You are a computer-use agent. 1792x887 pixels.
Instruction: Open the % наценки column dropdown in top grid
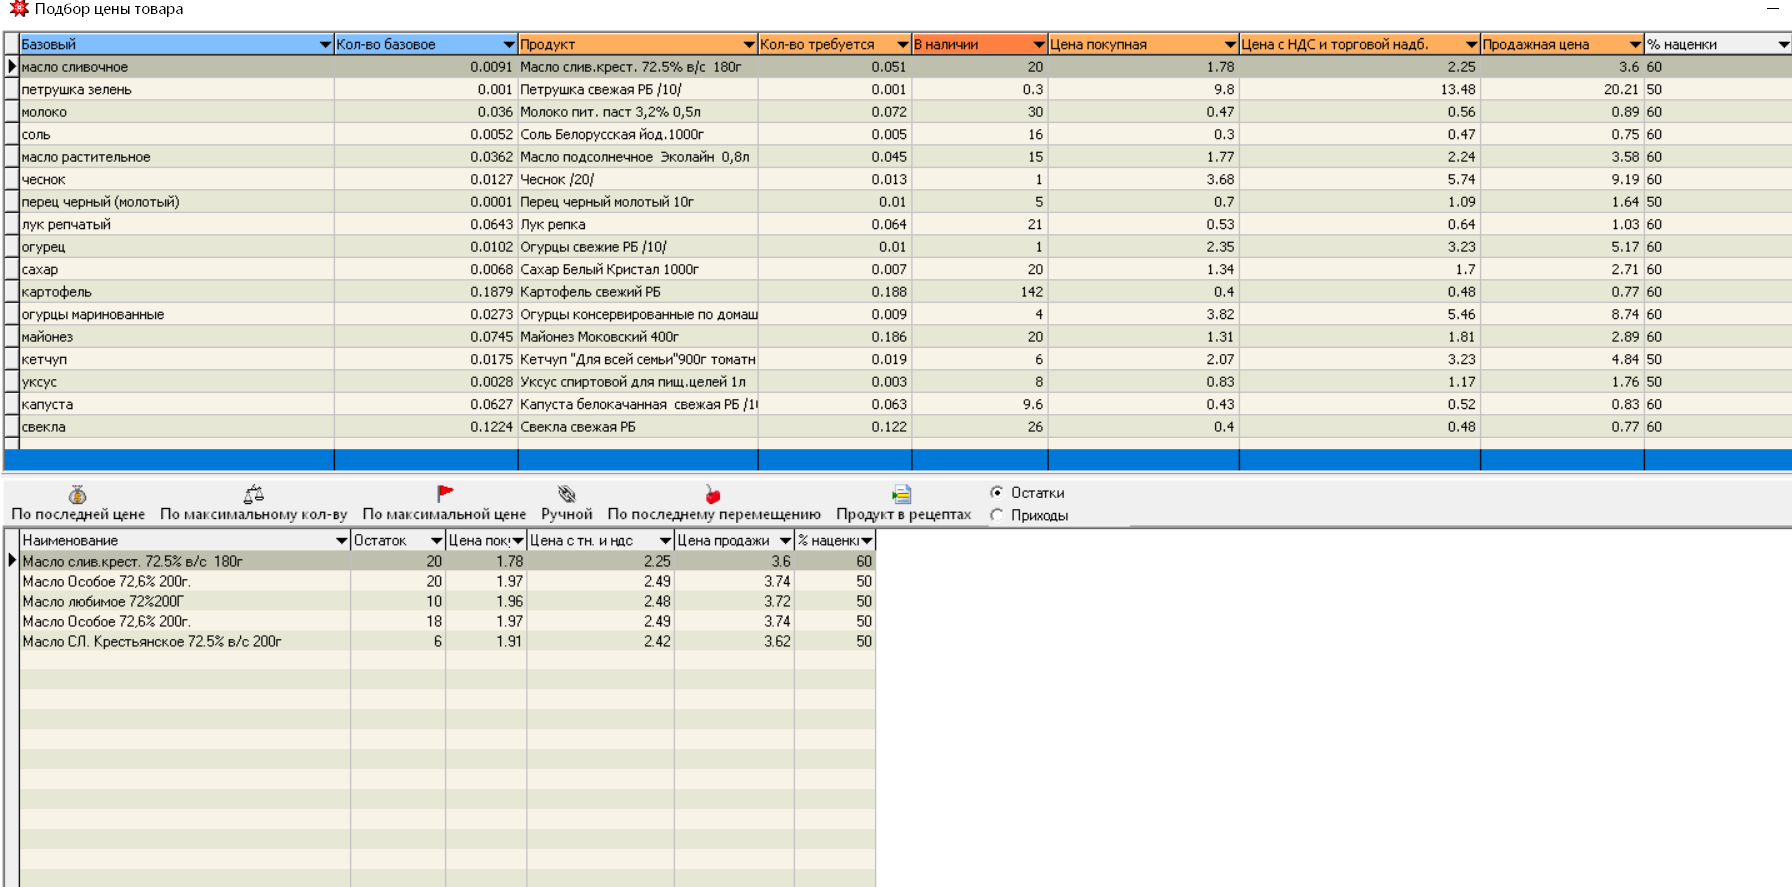1783,44
